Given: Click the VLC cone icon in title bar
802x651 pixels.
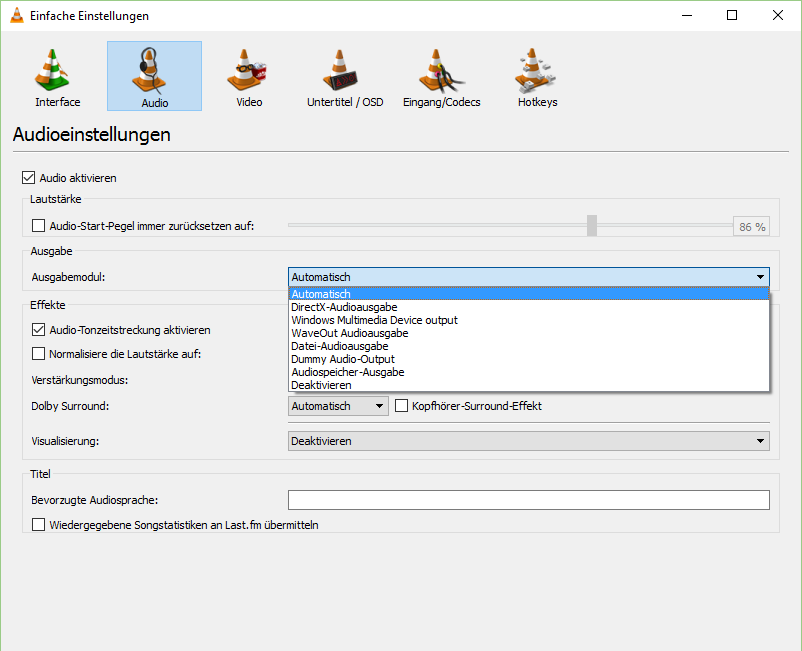Looking at the screenshot, I should click(17, 15).
